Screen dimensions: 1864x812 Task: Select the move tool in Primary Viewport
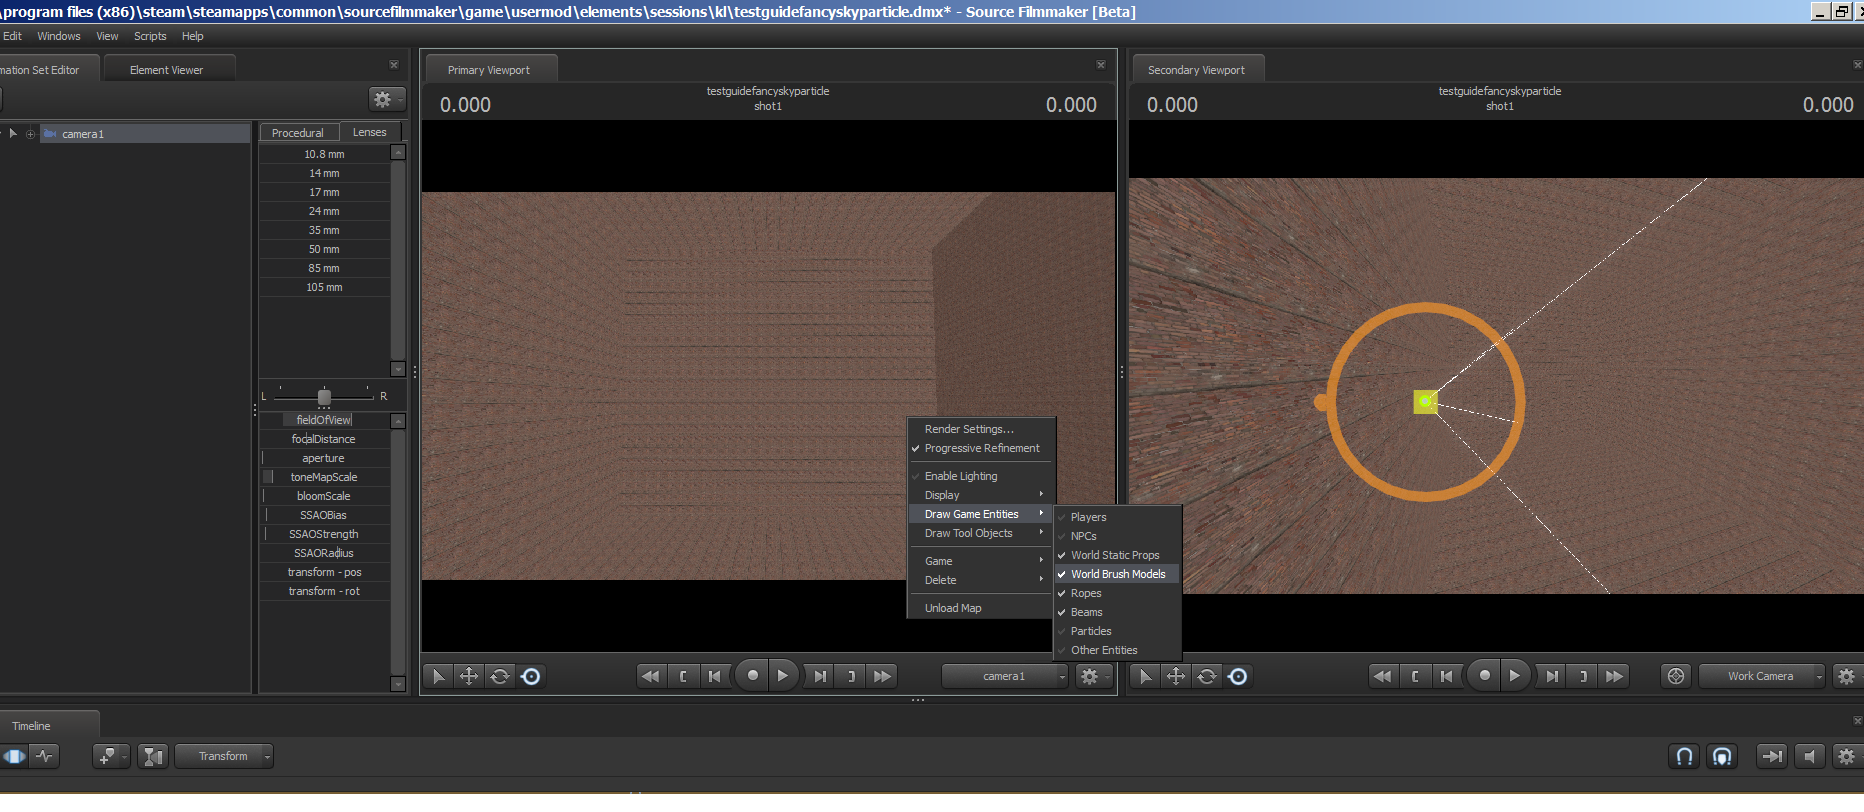pos(468,677)
